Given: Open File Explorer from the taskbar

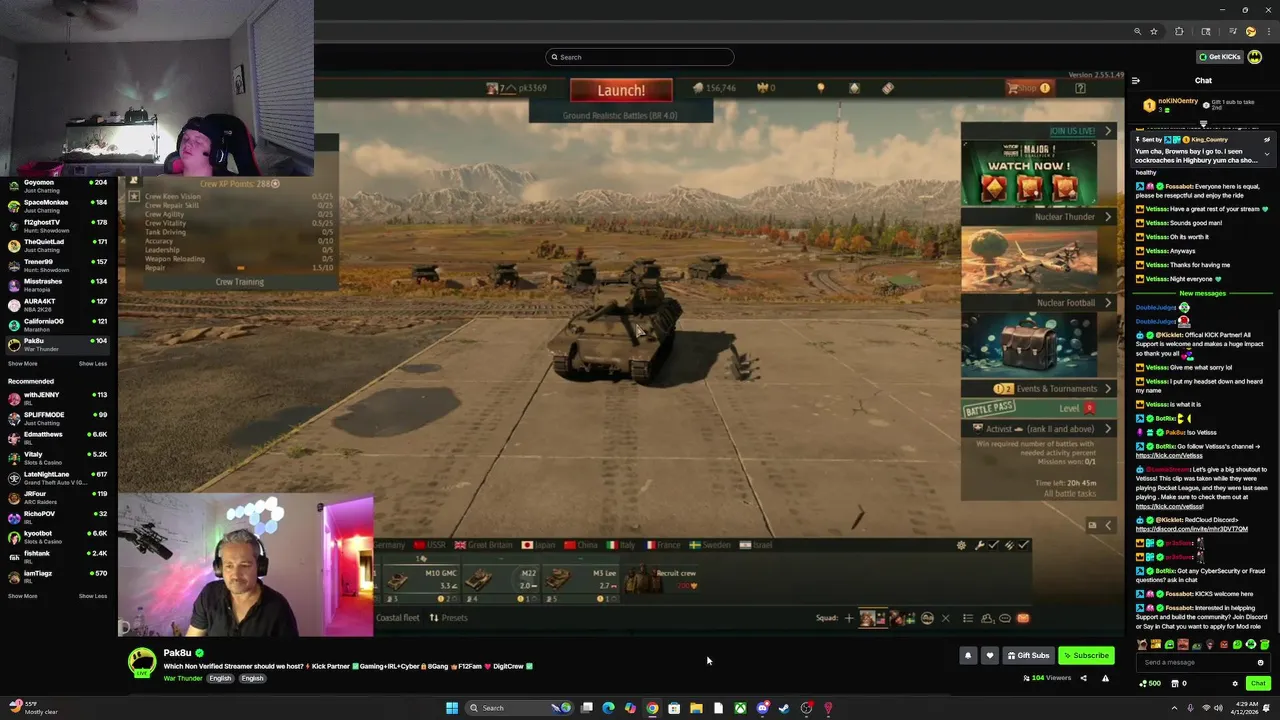Looking at the screenshot, I should pyautogui.click(x=696, y=708).
